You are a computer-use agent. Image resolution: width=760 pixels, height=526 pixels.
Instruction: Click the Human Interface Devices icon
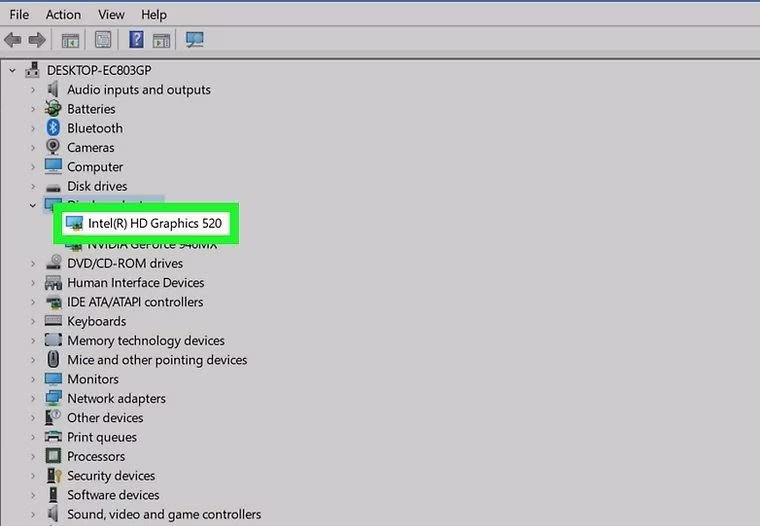click(53, 283)
